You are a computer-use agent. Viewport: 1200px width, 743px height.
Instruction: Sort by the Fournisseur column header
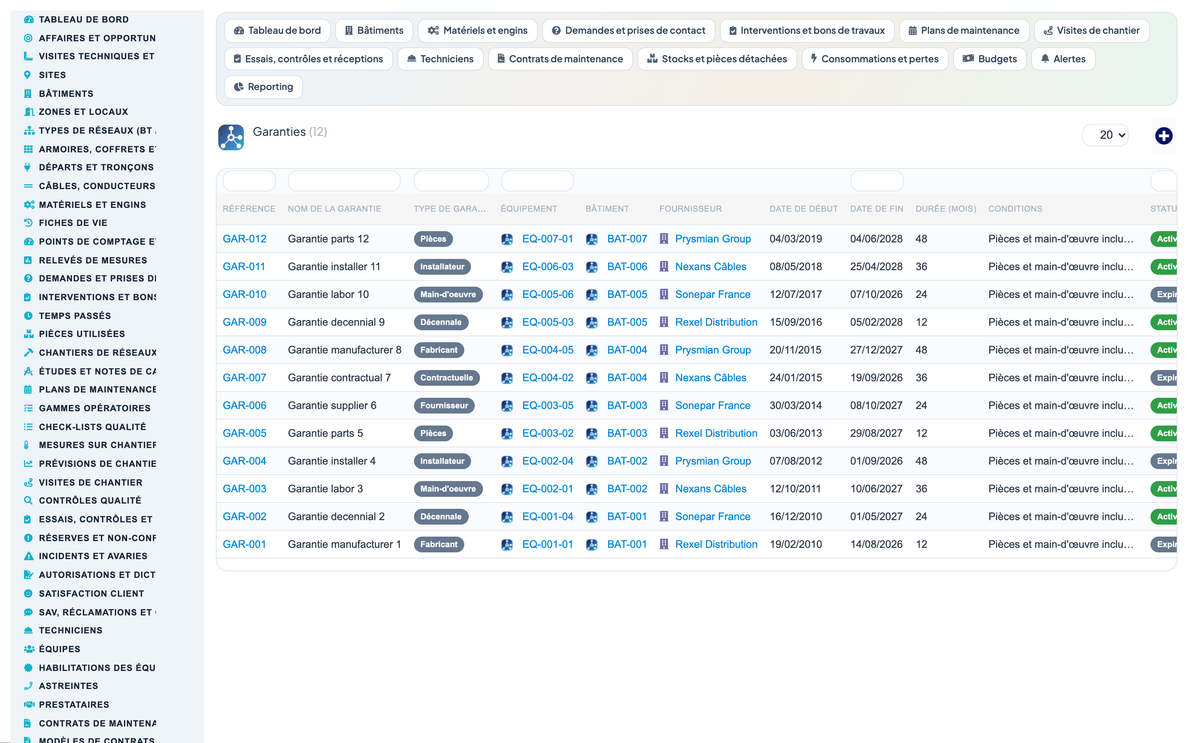pyautogui.click(x=690, y=209)
